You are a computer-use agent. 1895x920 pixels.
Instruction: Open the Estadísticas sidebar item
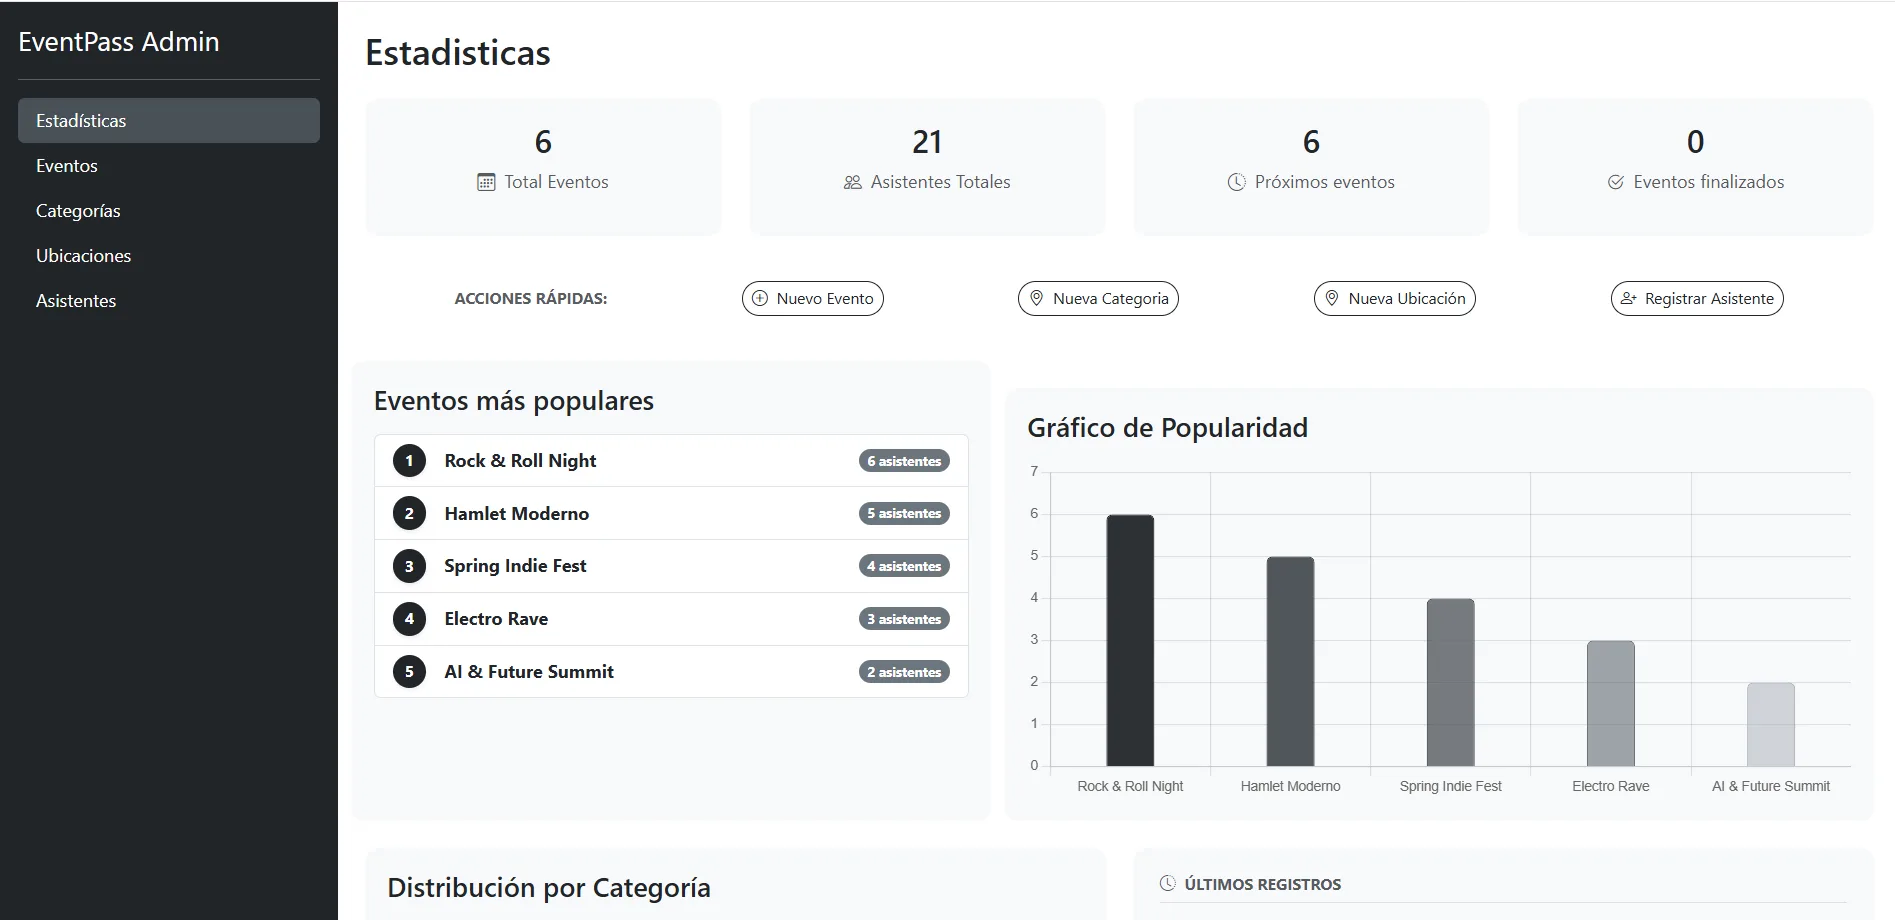point(169,120)
